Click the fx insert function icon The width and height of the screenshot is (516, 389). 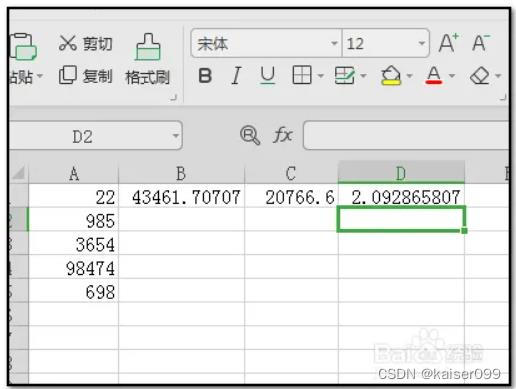[x=283, y=135]
